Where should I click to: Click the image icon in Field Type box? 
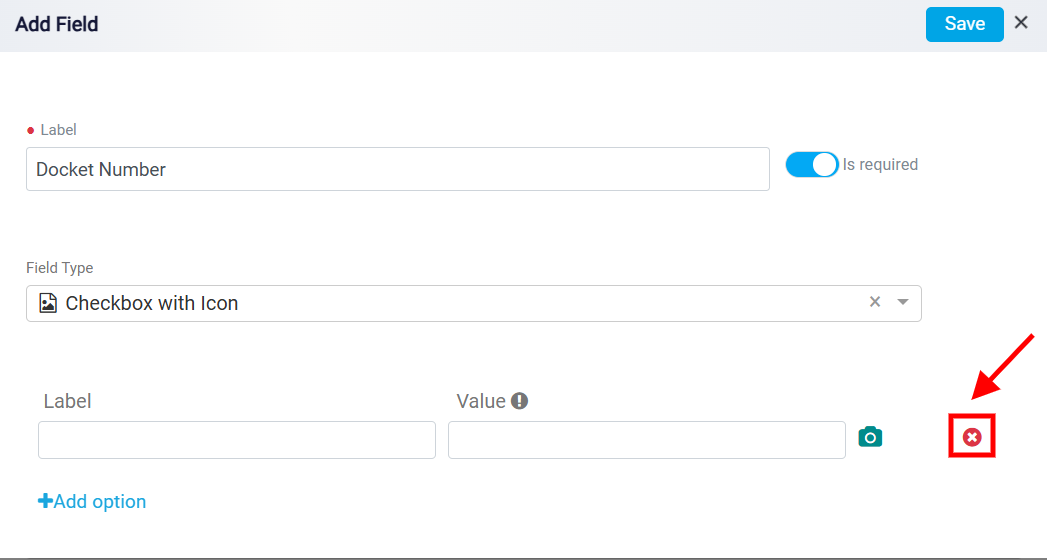[48, 303]
